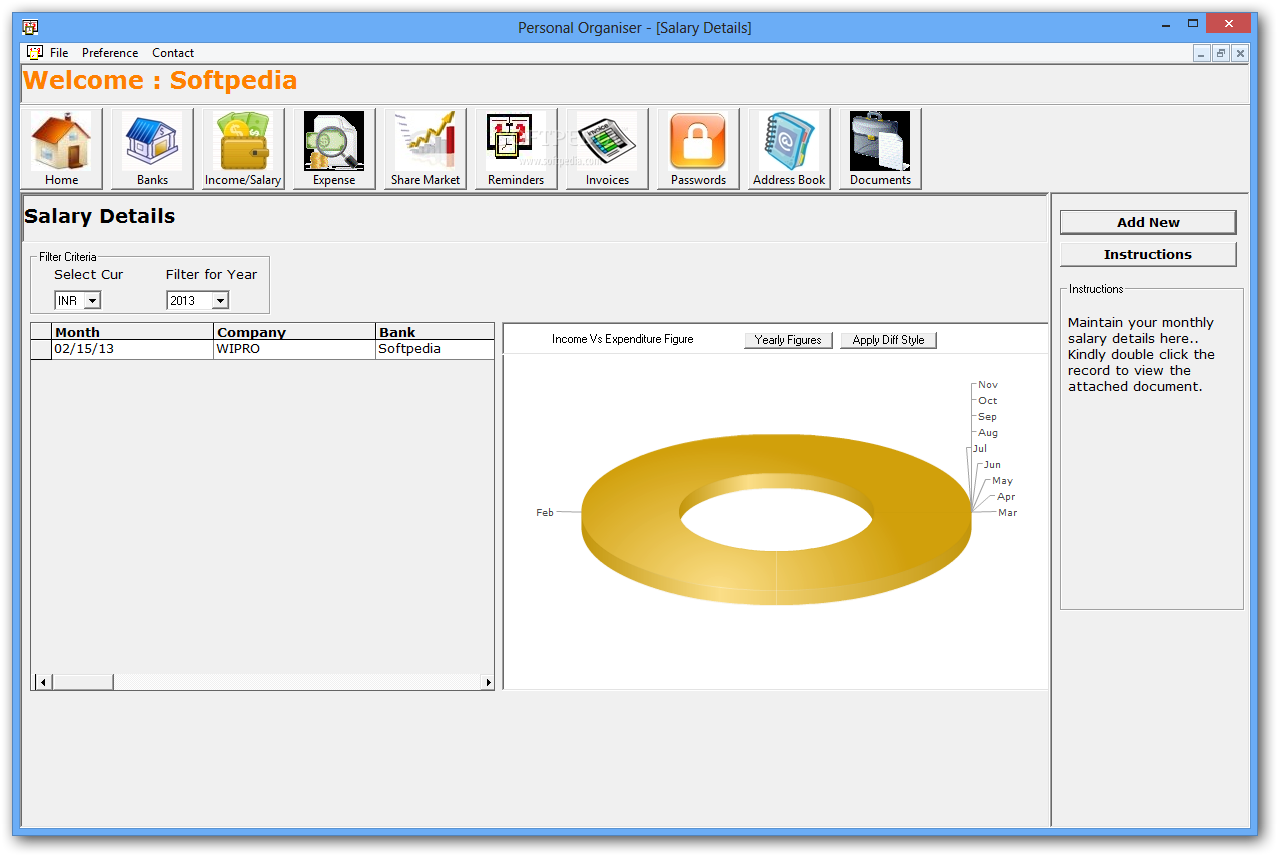The image size is (1278, 856).
Task: Click the Instructions button
Action: pyautogui.click(x=1148, y=254)
